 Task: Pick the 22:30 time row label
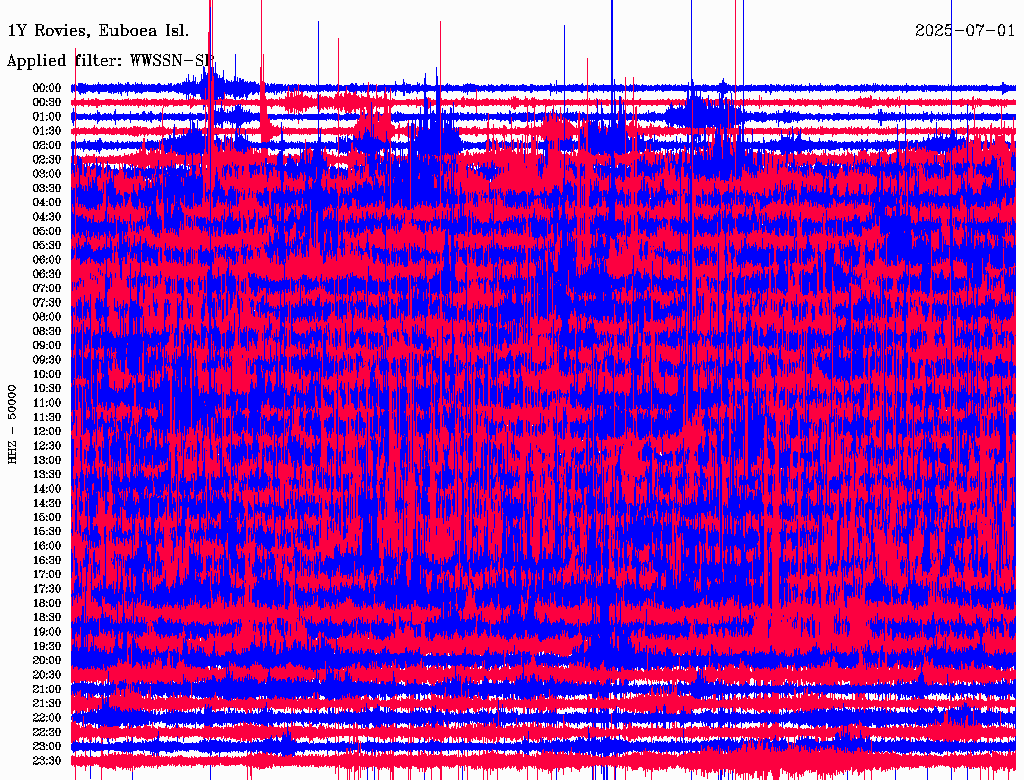[48, 732]
